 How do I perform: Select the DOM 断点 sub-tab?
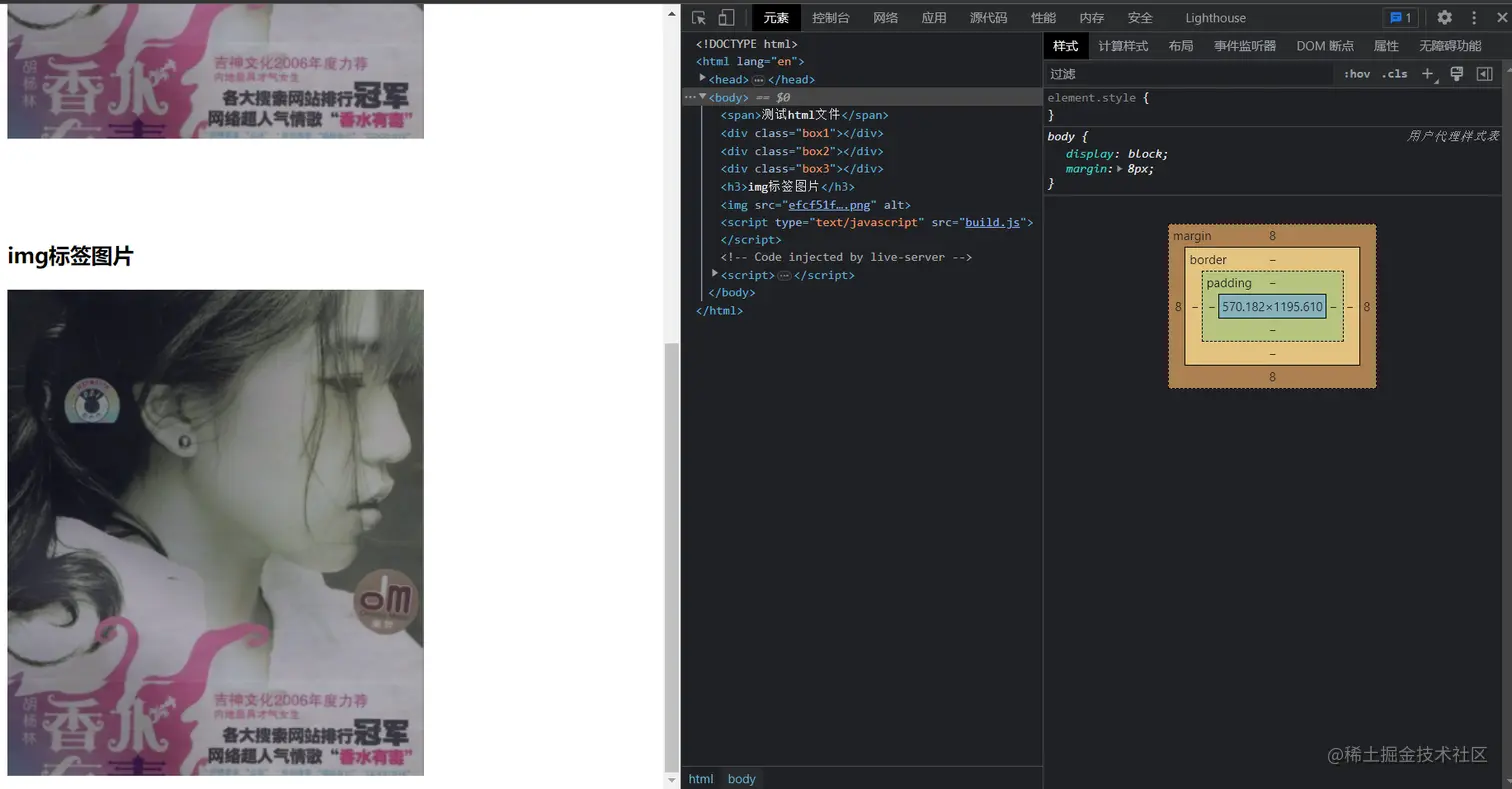(1325, 46)
